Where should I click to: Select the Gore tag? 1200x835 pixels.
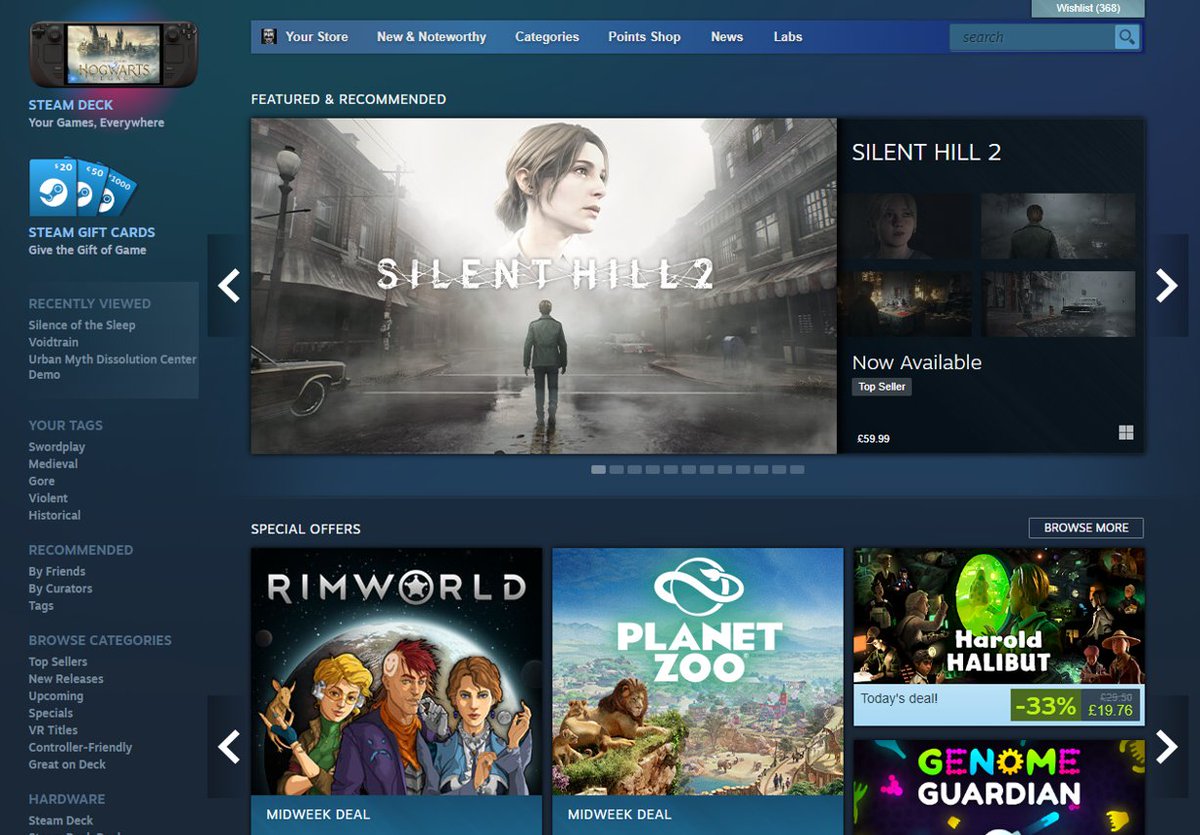42,481
